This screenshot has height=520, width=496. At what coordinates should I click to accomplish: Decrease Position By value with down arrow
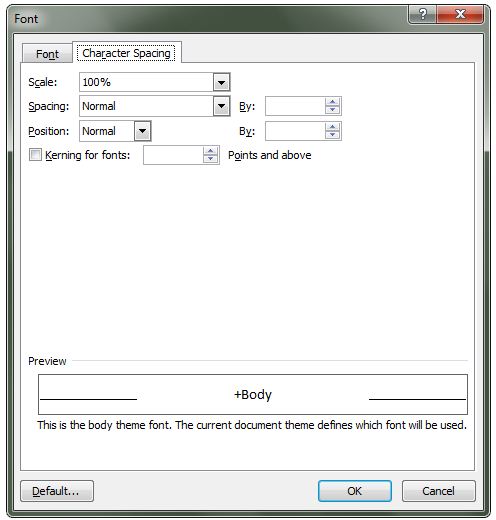coord(332,135)
